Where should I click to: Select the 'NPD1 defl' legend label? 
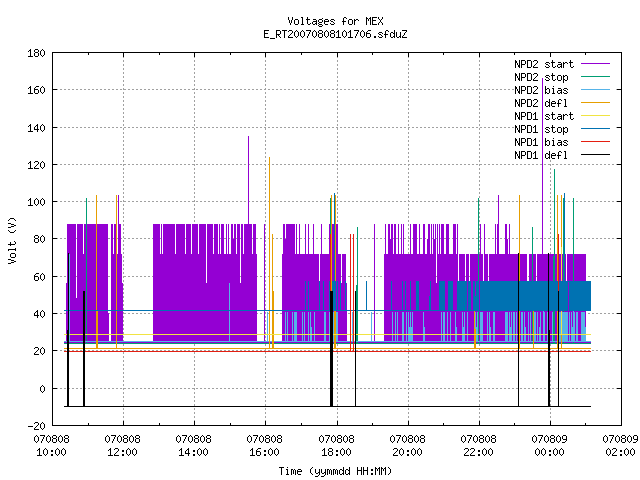pos(541,155)
